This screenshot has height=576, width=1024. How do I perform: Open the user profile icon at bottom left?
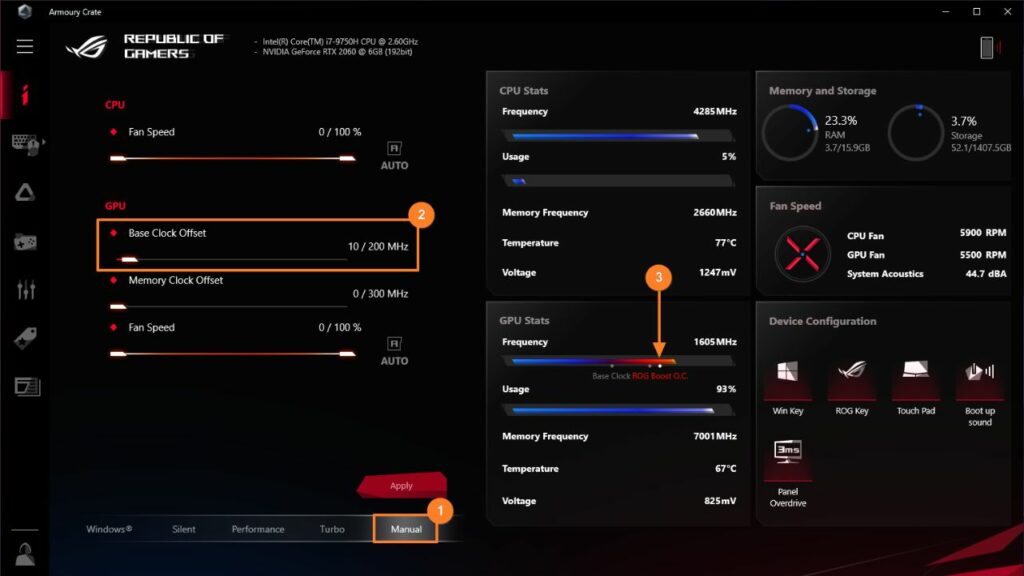pos(24,553)
